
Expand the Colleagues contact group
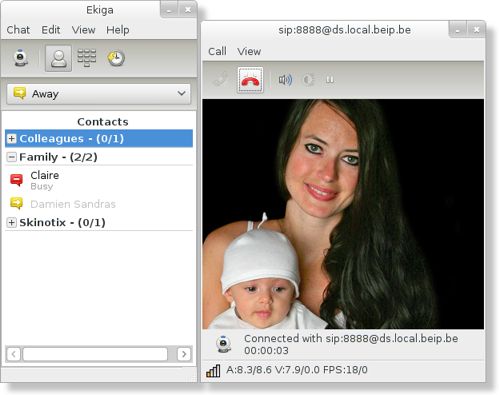tap(11, 139)
